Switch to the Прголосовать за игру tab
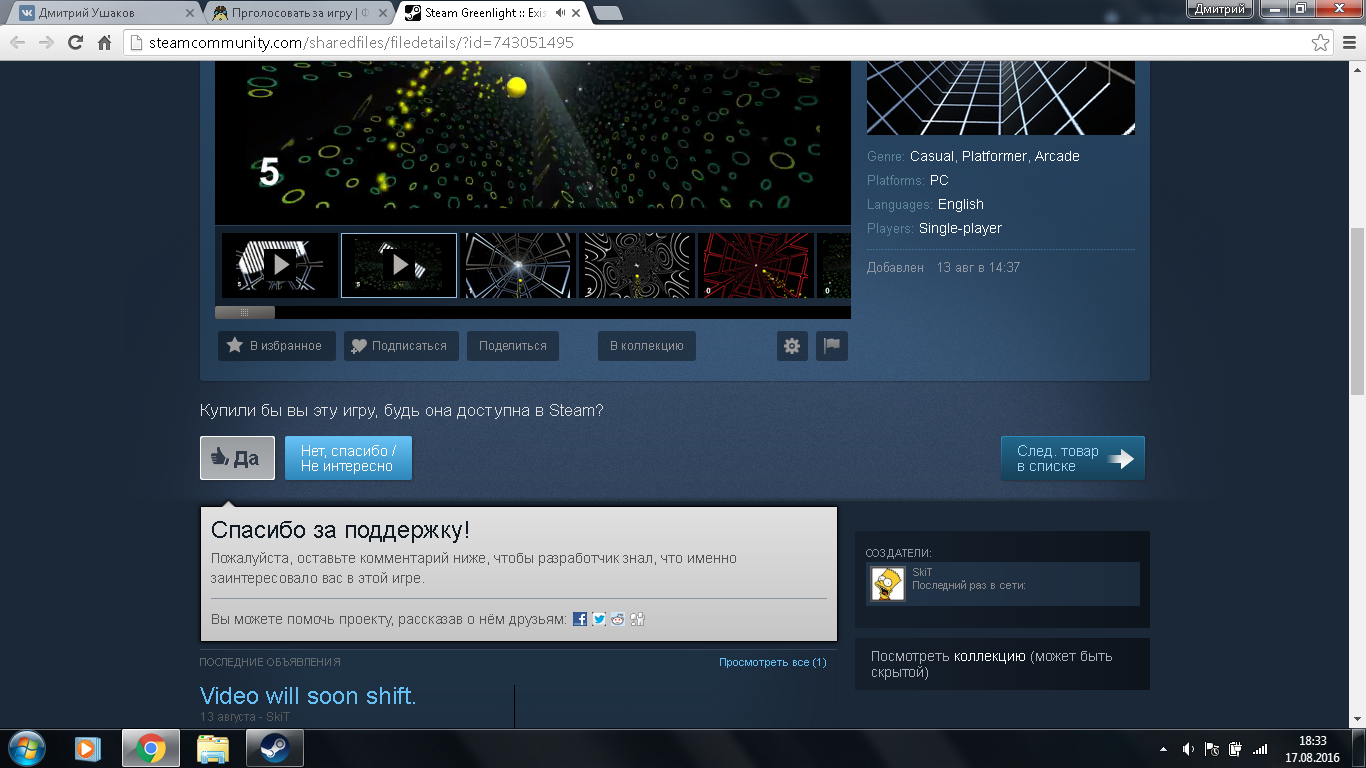The image size is (1366, 768). (300, 13)
